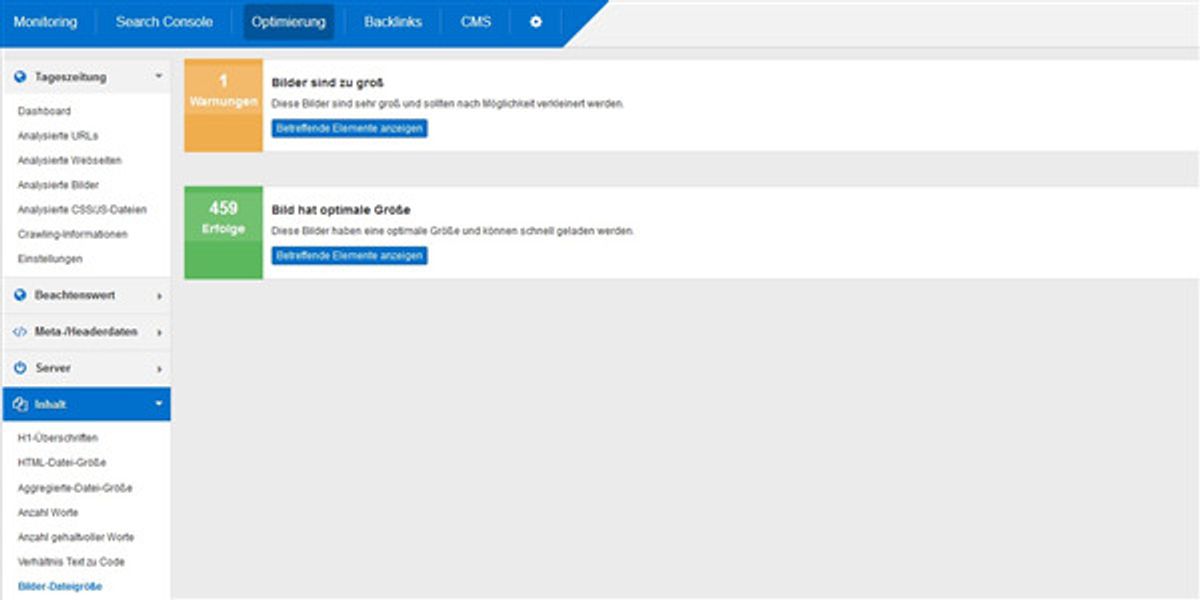
Task: Click the globe icon beside Tageszeitung
Action: (x=20, y=76)
